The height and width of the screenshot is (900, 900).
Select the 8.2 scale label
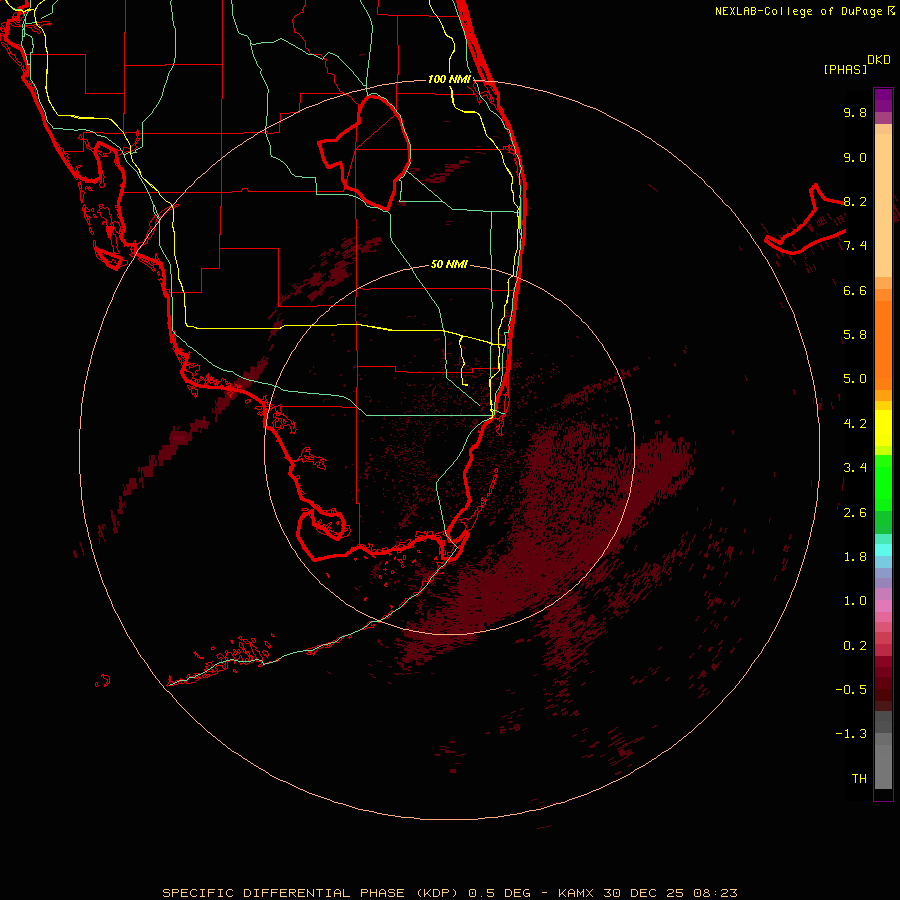pyautogui.click(x=855, y=201)
